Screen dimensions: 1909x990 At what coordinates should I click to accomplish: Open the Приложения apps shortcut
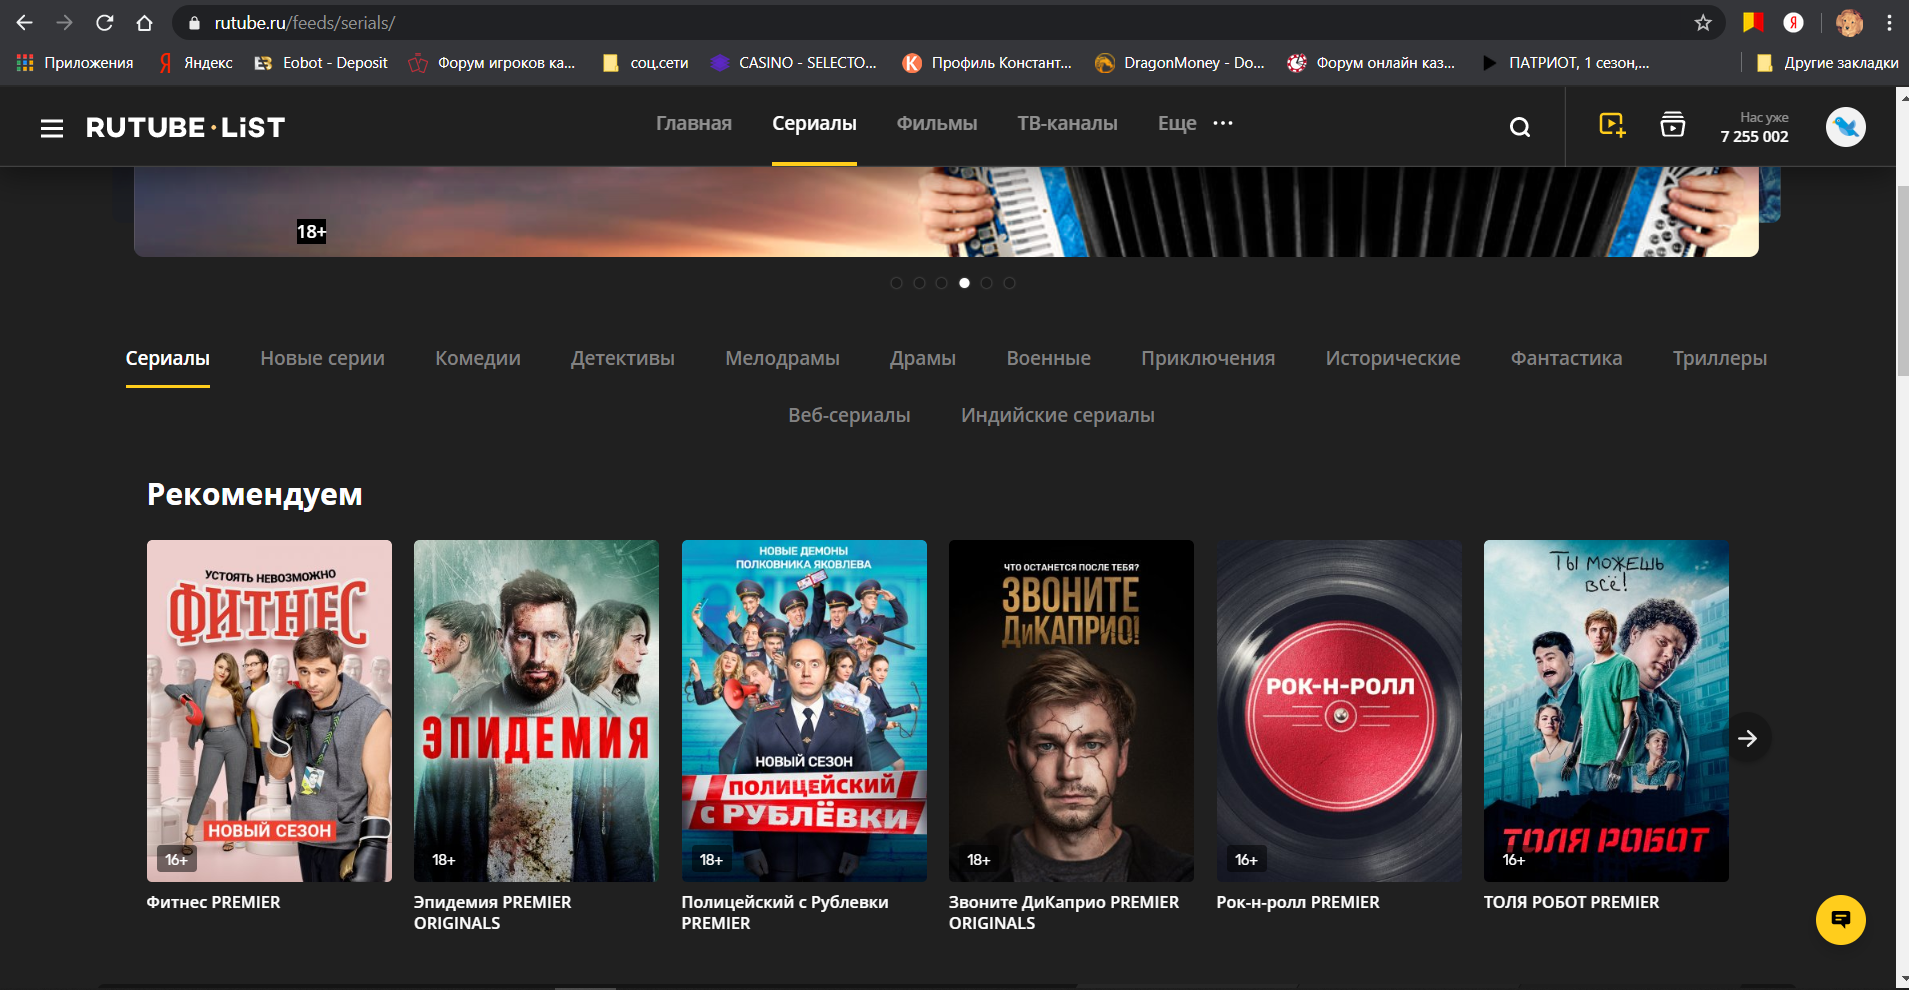[x=75, y=62]
